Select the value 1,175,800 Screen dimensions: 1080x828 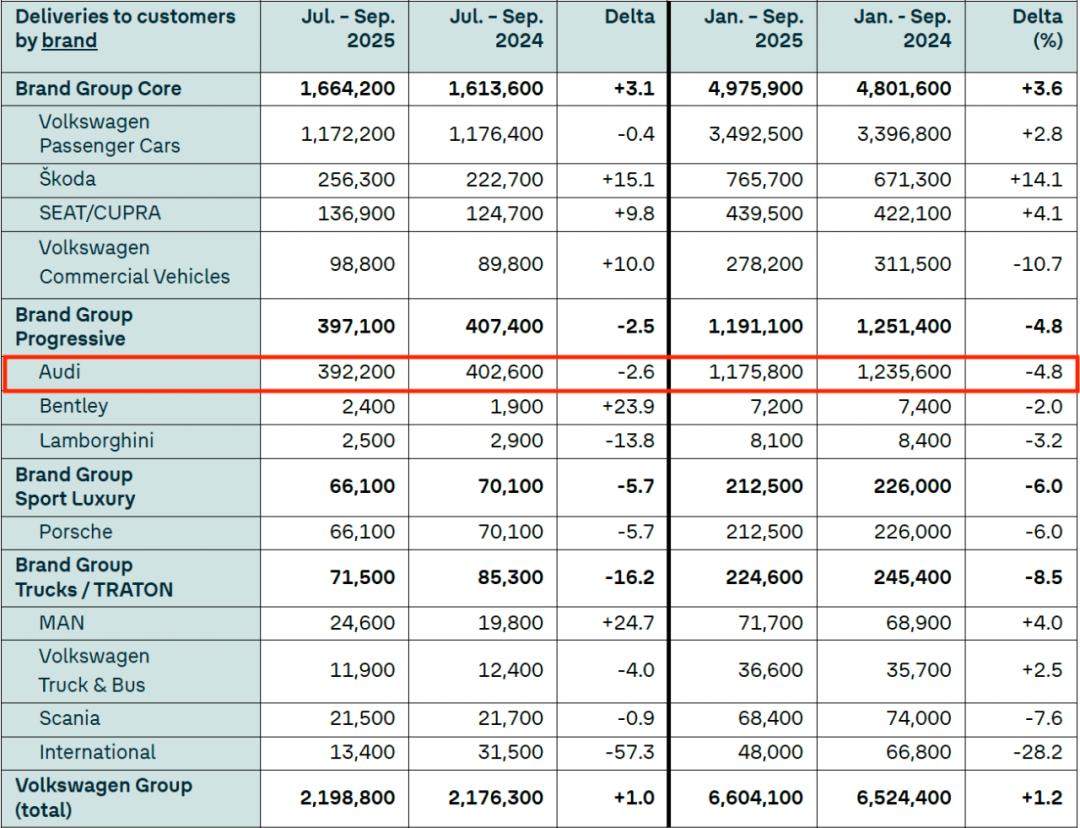pyautogui.click(x=756, y=372)
